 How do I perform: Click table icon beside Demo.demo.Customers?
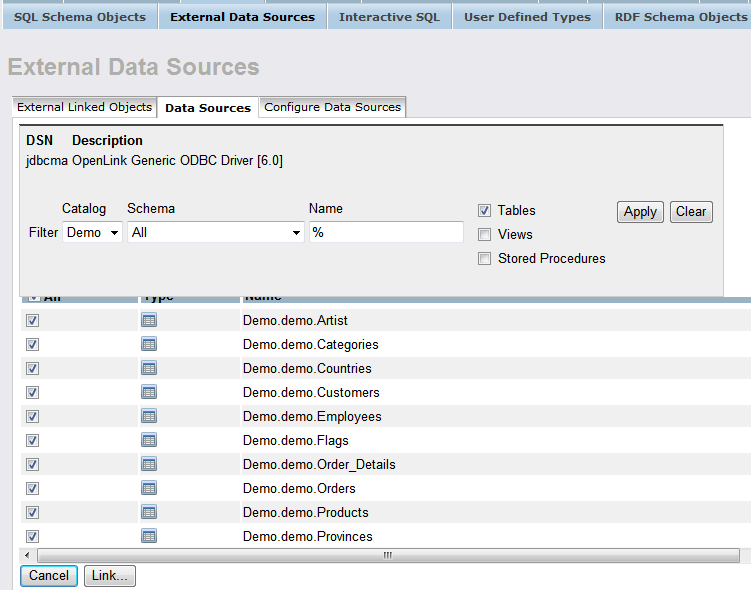pyautogui.click(x=149, y=392)
